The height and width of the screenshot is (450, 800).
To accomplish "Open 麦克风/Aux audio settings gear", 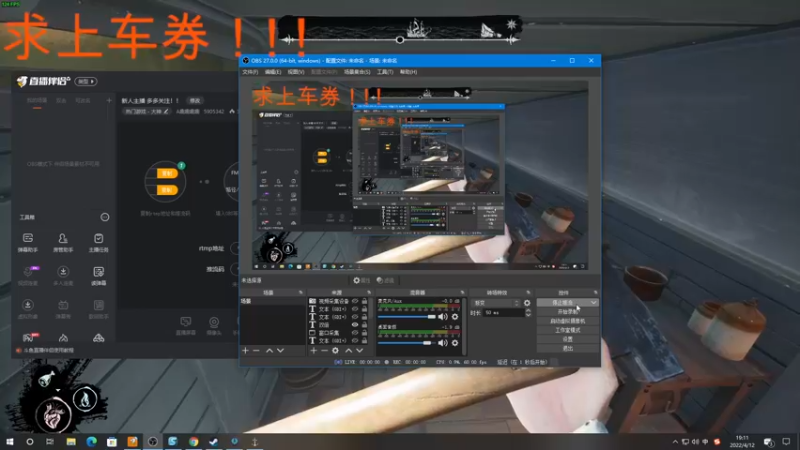I will coord(455,317).
